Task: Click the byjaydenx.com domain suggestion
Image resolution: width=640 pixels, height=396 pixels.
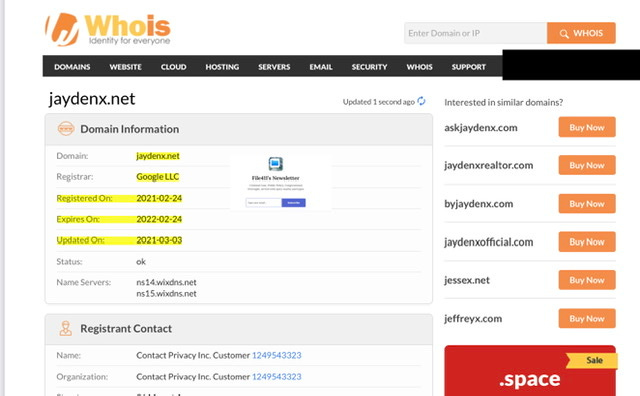Action: (x=479, y=204)
